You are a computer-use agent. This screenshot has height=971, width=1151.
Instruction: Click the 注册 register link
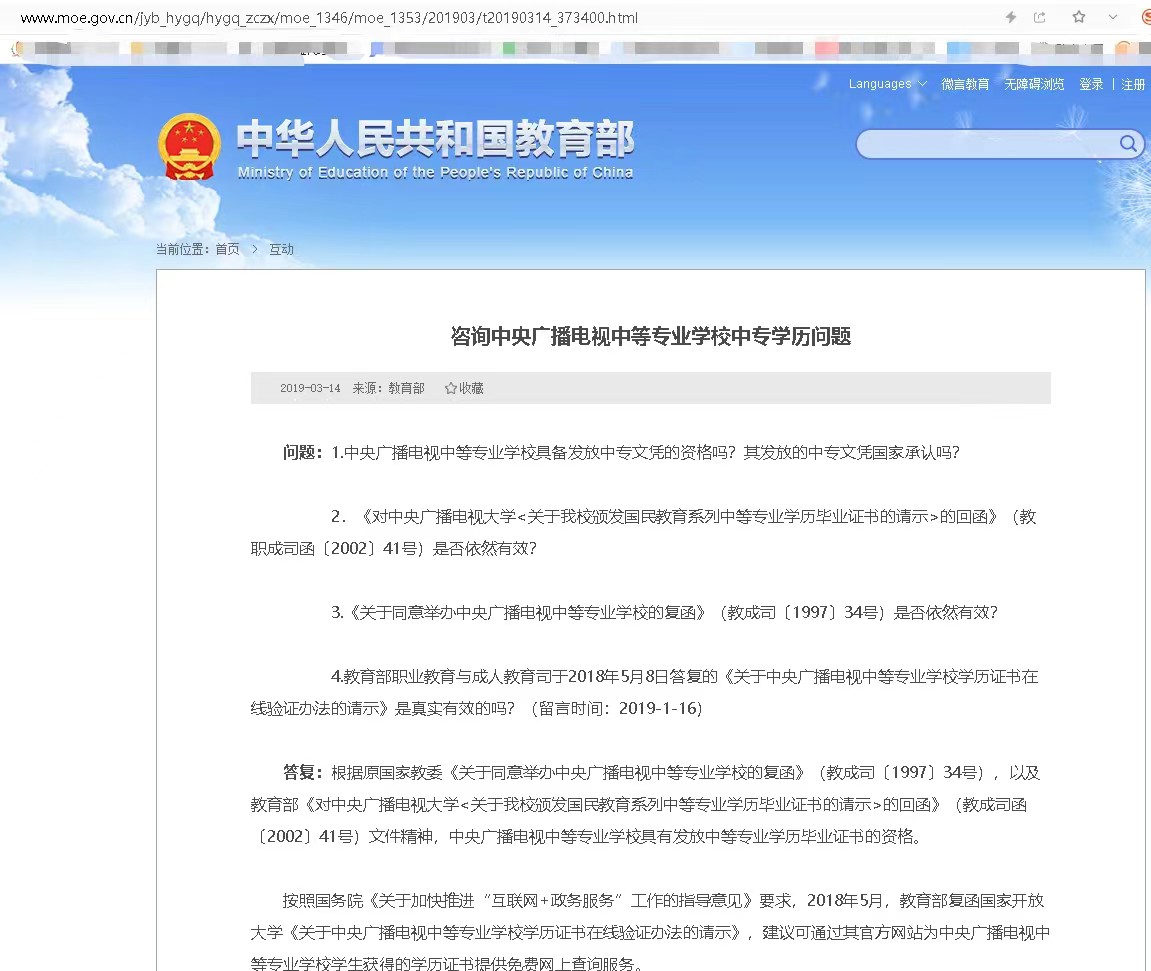[1133, 84]
